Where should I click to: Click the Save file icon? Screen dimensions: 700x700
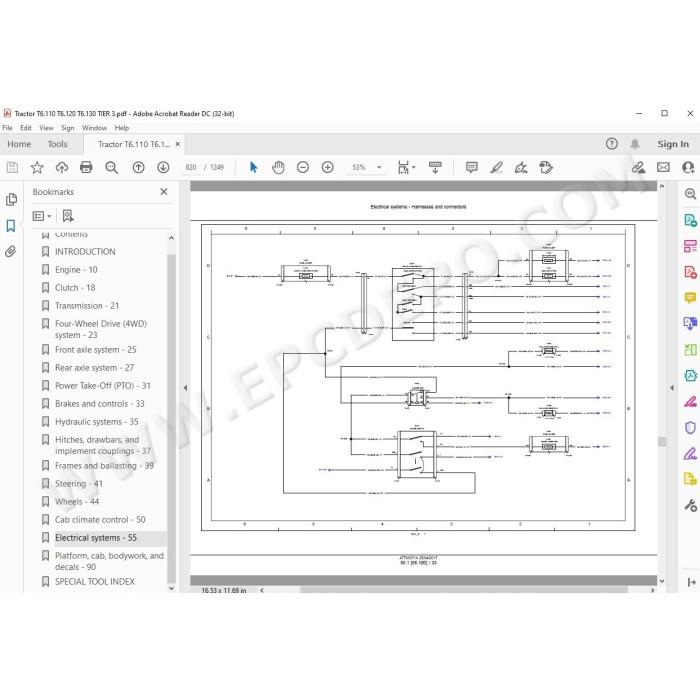(x=12, y=167)
